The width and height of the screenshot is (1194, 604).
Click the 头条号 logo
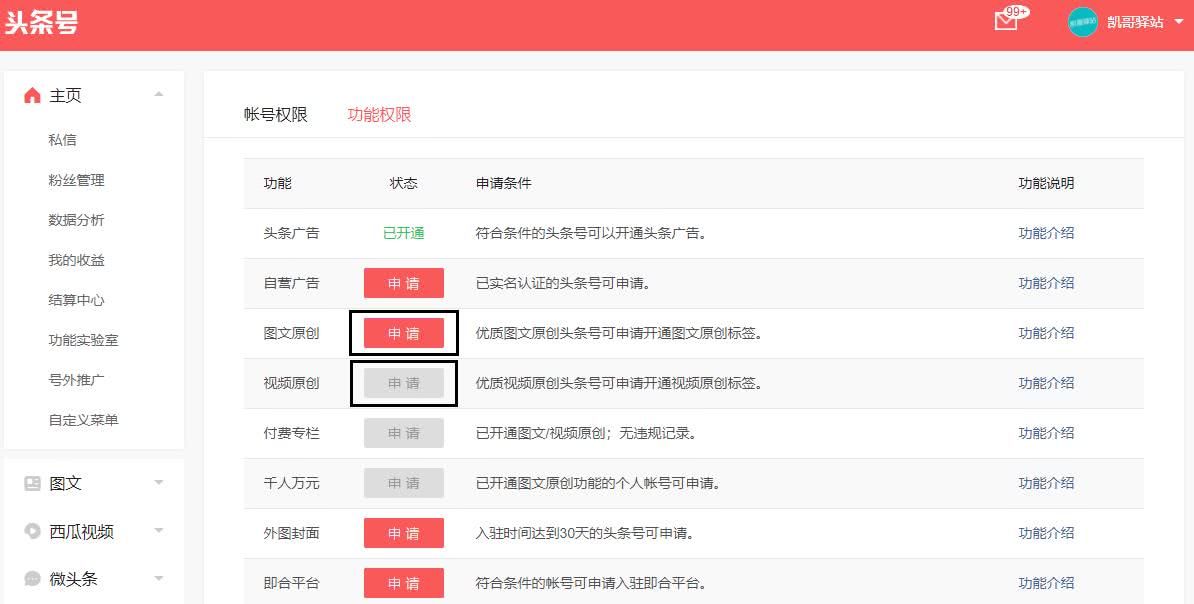pyautogui.click(x=41, y=22)
